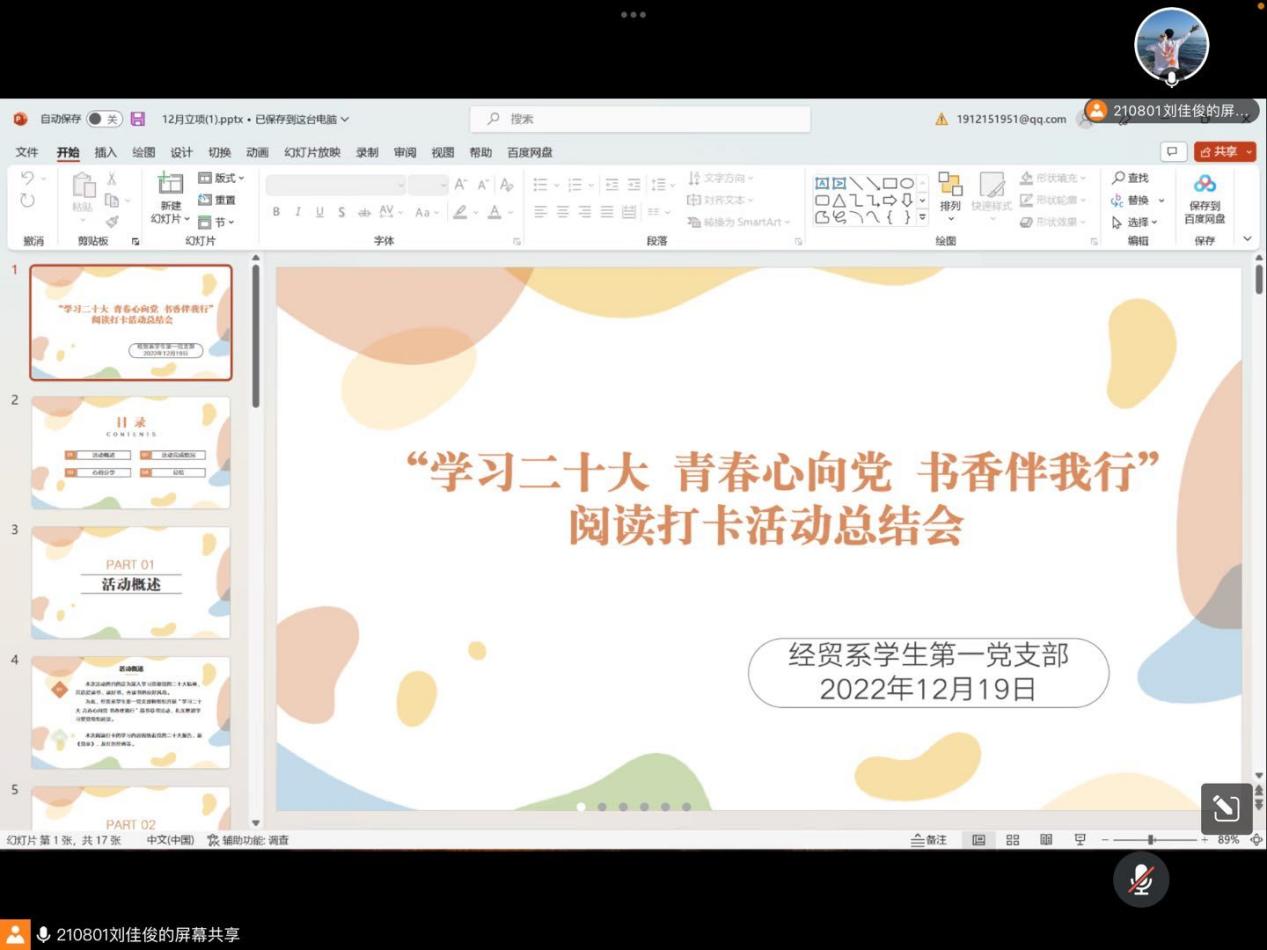
Task: Click the Share (共享) button
Action: click(x=1225, y=152)
